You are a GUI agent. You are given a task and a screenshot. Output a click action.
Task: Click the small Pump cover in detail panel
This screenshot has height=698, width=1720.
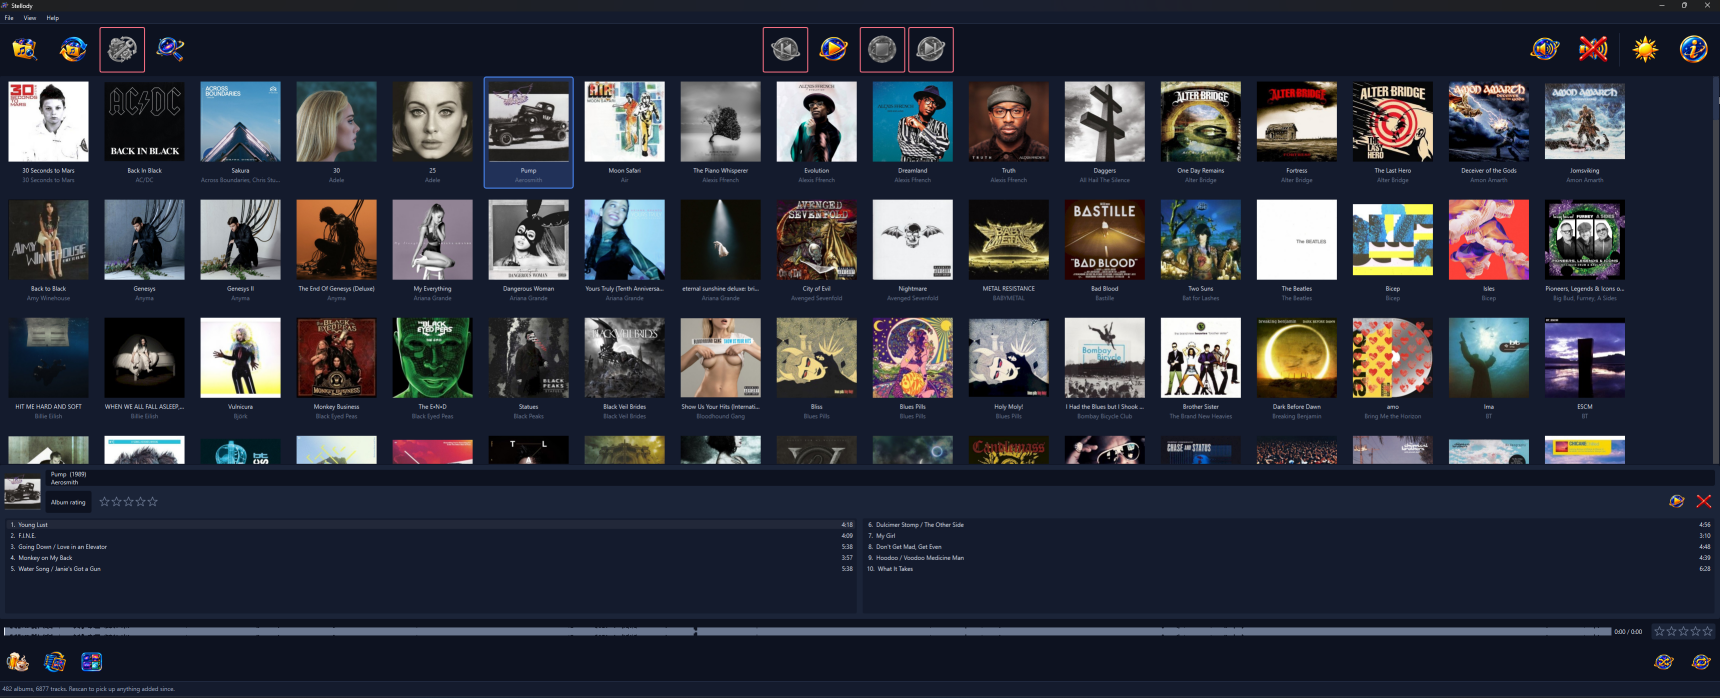22,491
